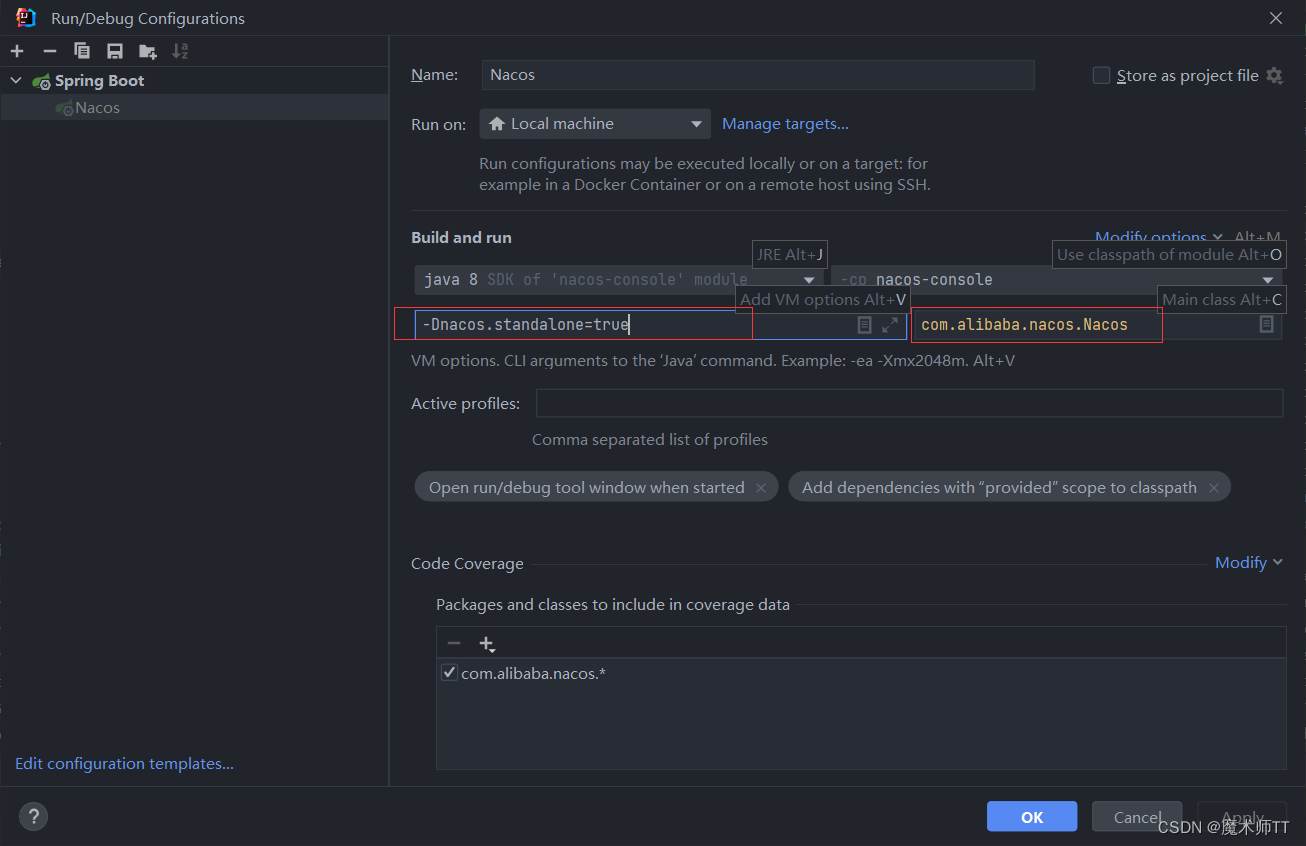
Task: Open Manage targets link
Action: 785,124
